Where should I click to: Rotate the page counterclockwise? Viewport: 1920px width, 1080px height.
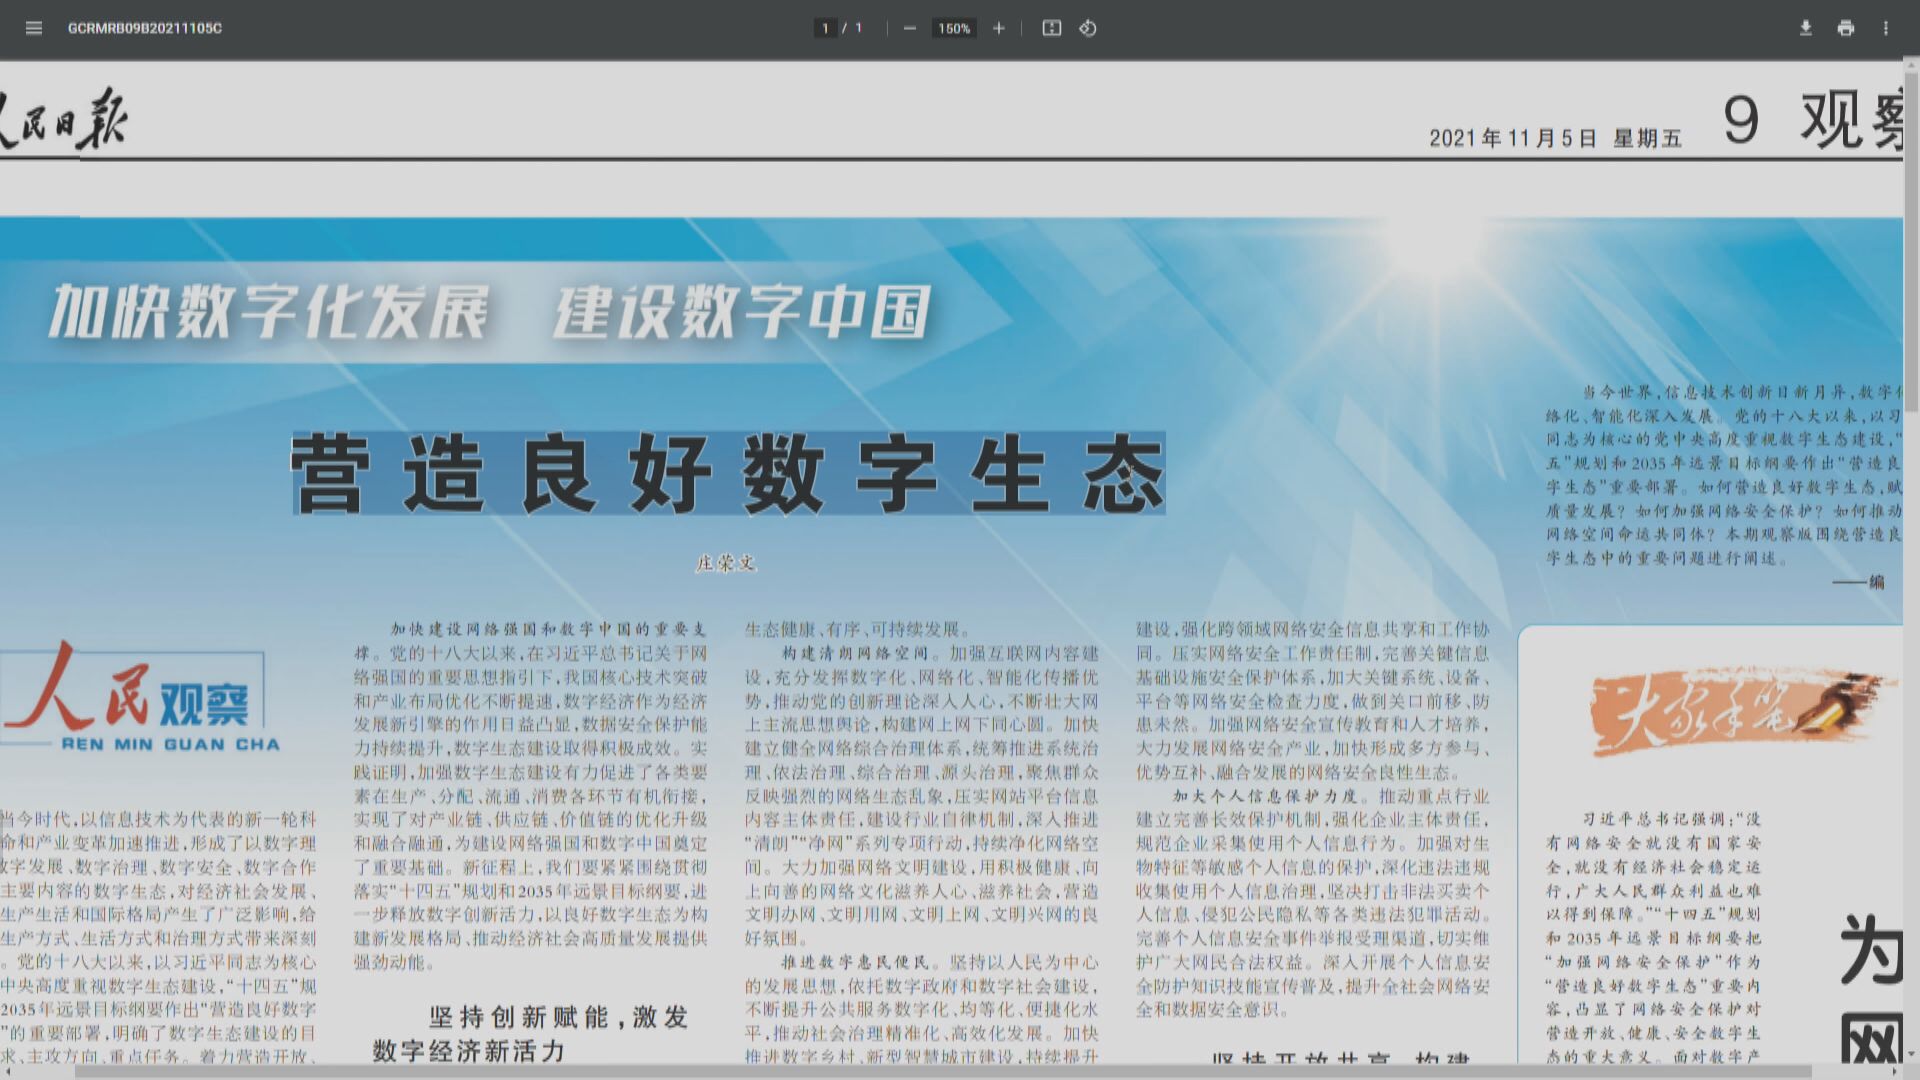[x=1088, y=28]
